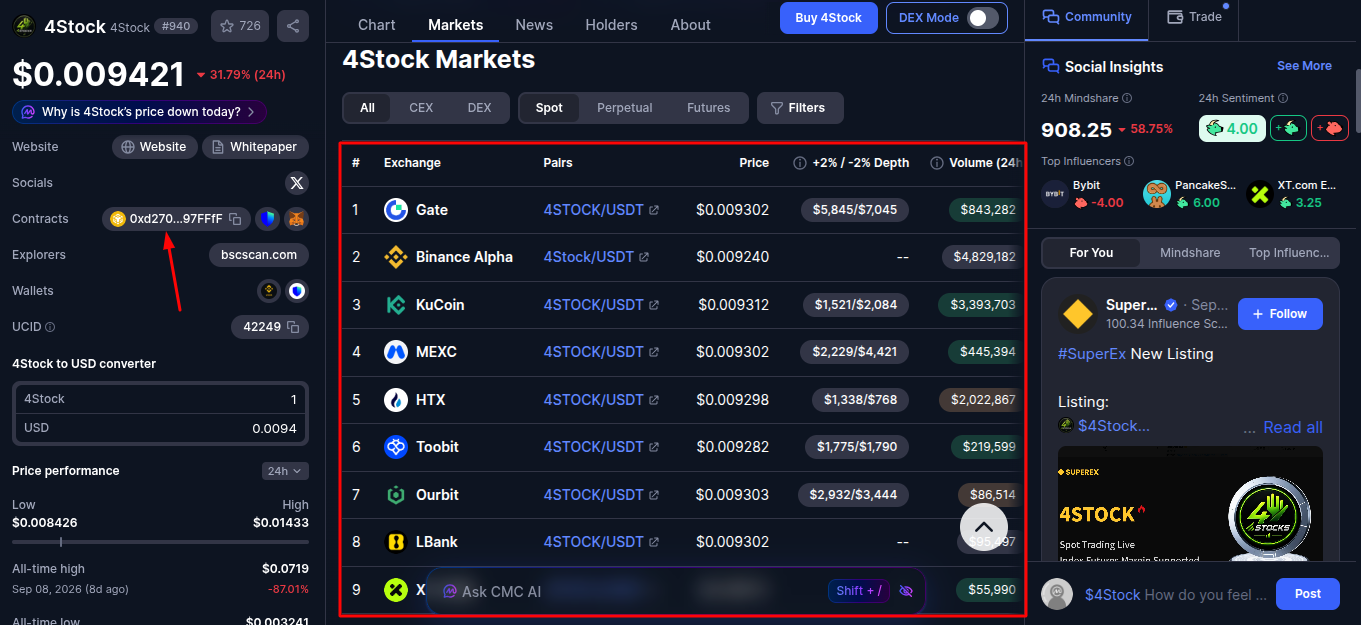Select the DEX exchange type filter
The height and width of the screenshot is (625, 1361).
[480, 108]
